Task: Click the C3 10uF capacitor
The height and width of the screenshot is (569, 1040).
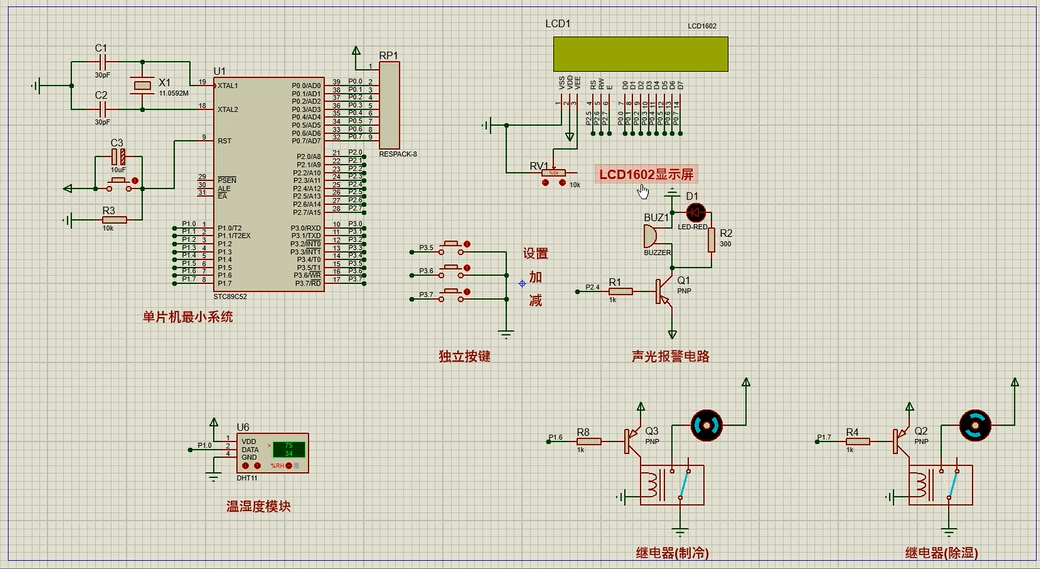Action: (119, 157)
